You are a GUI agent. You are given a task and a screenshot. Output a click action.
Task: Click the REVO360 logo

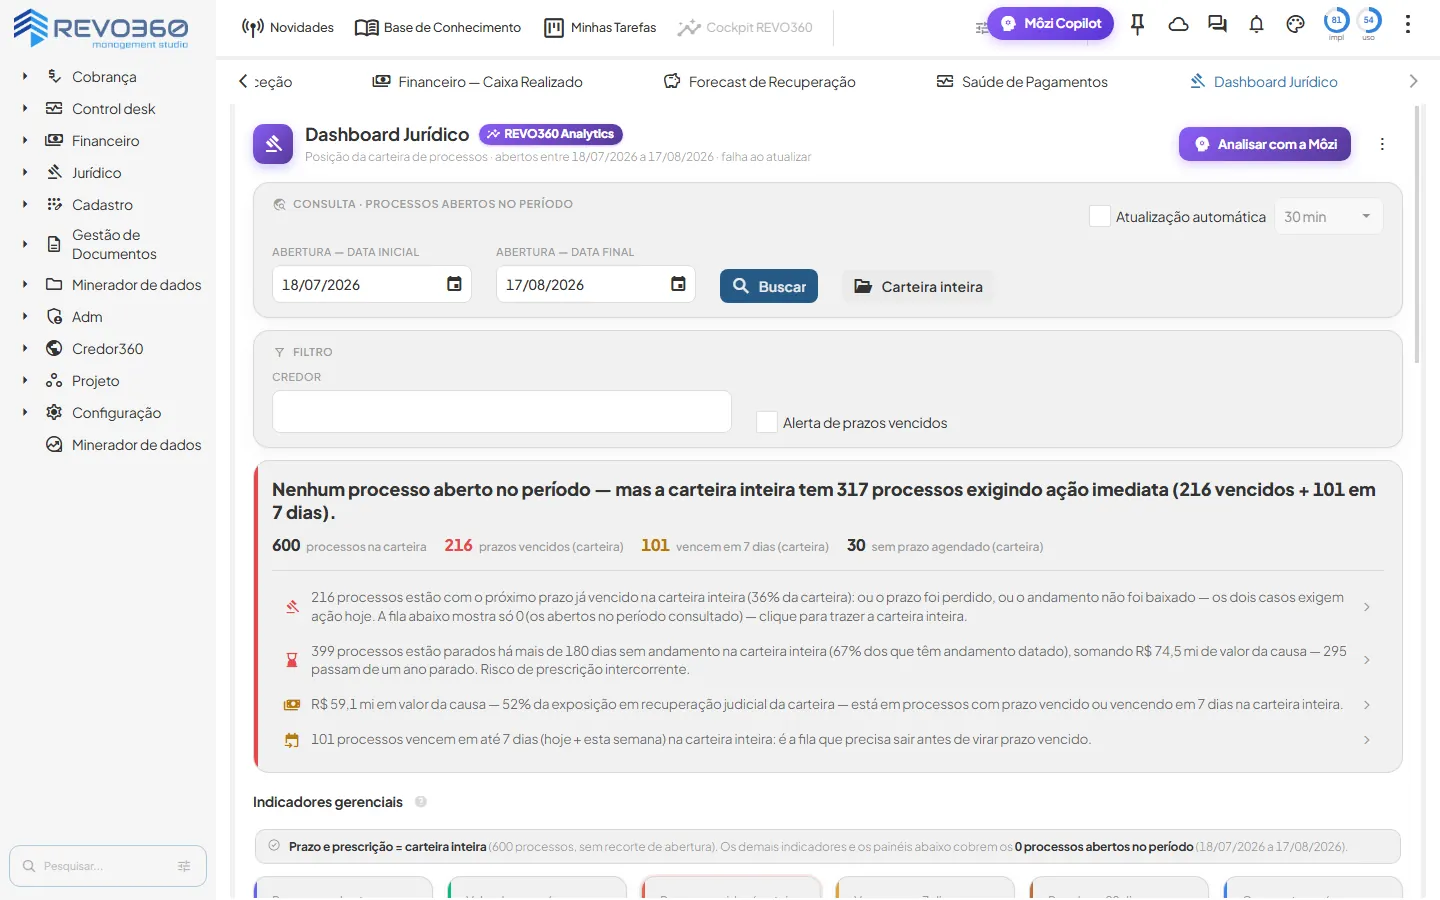[100, 27]
